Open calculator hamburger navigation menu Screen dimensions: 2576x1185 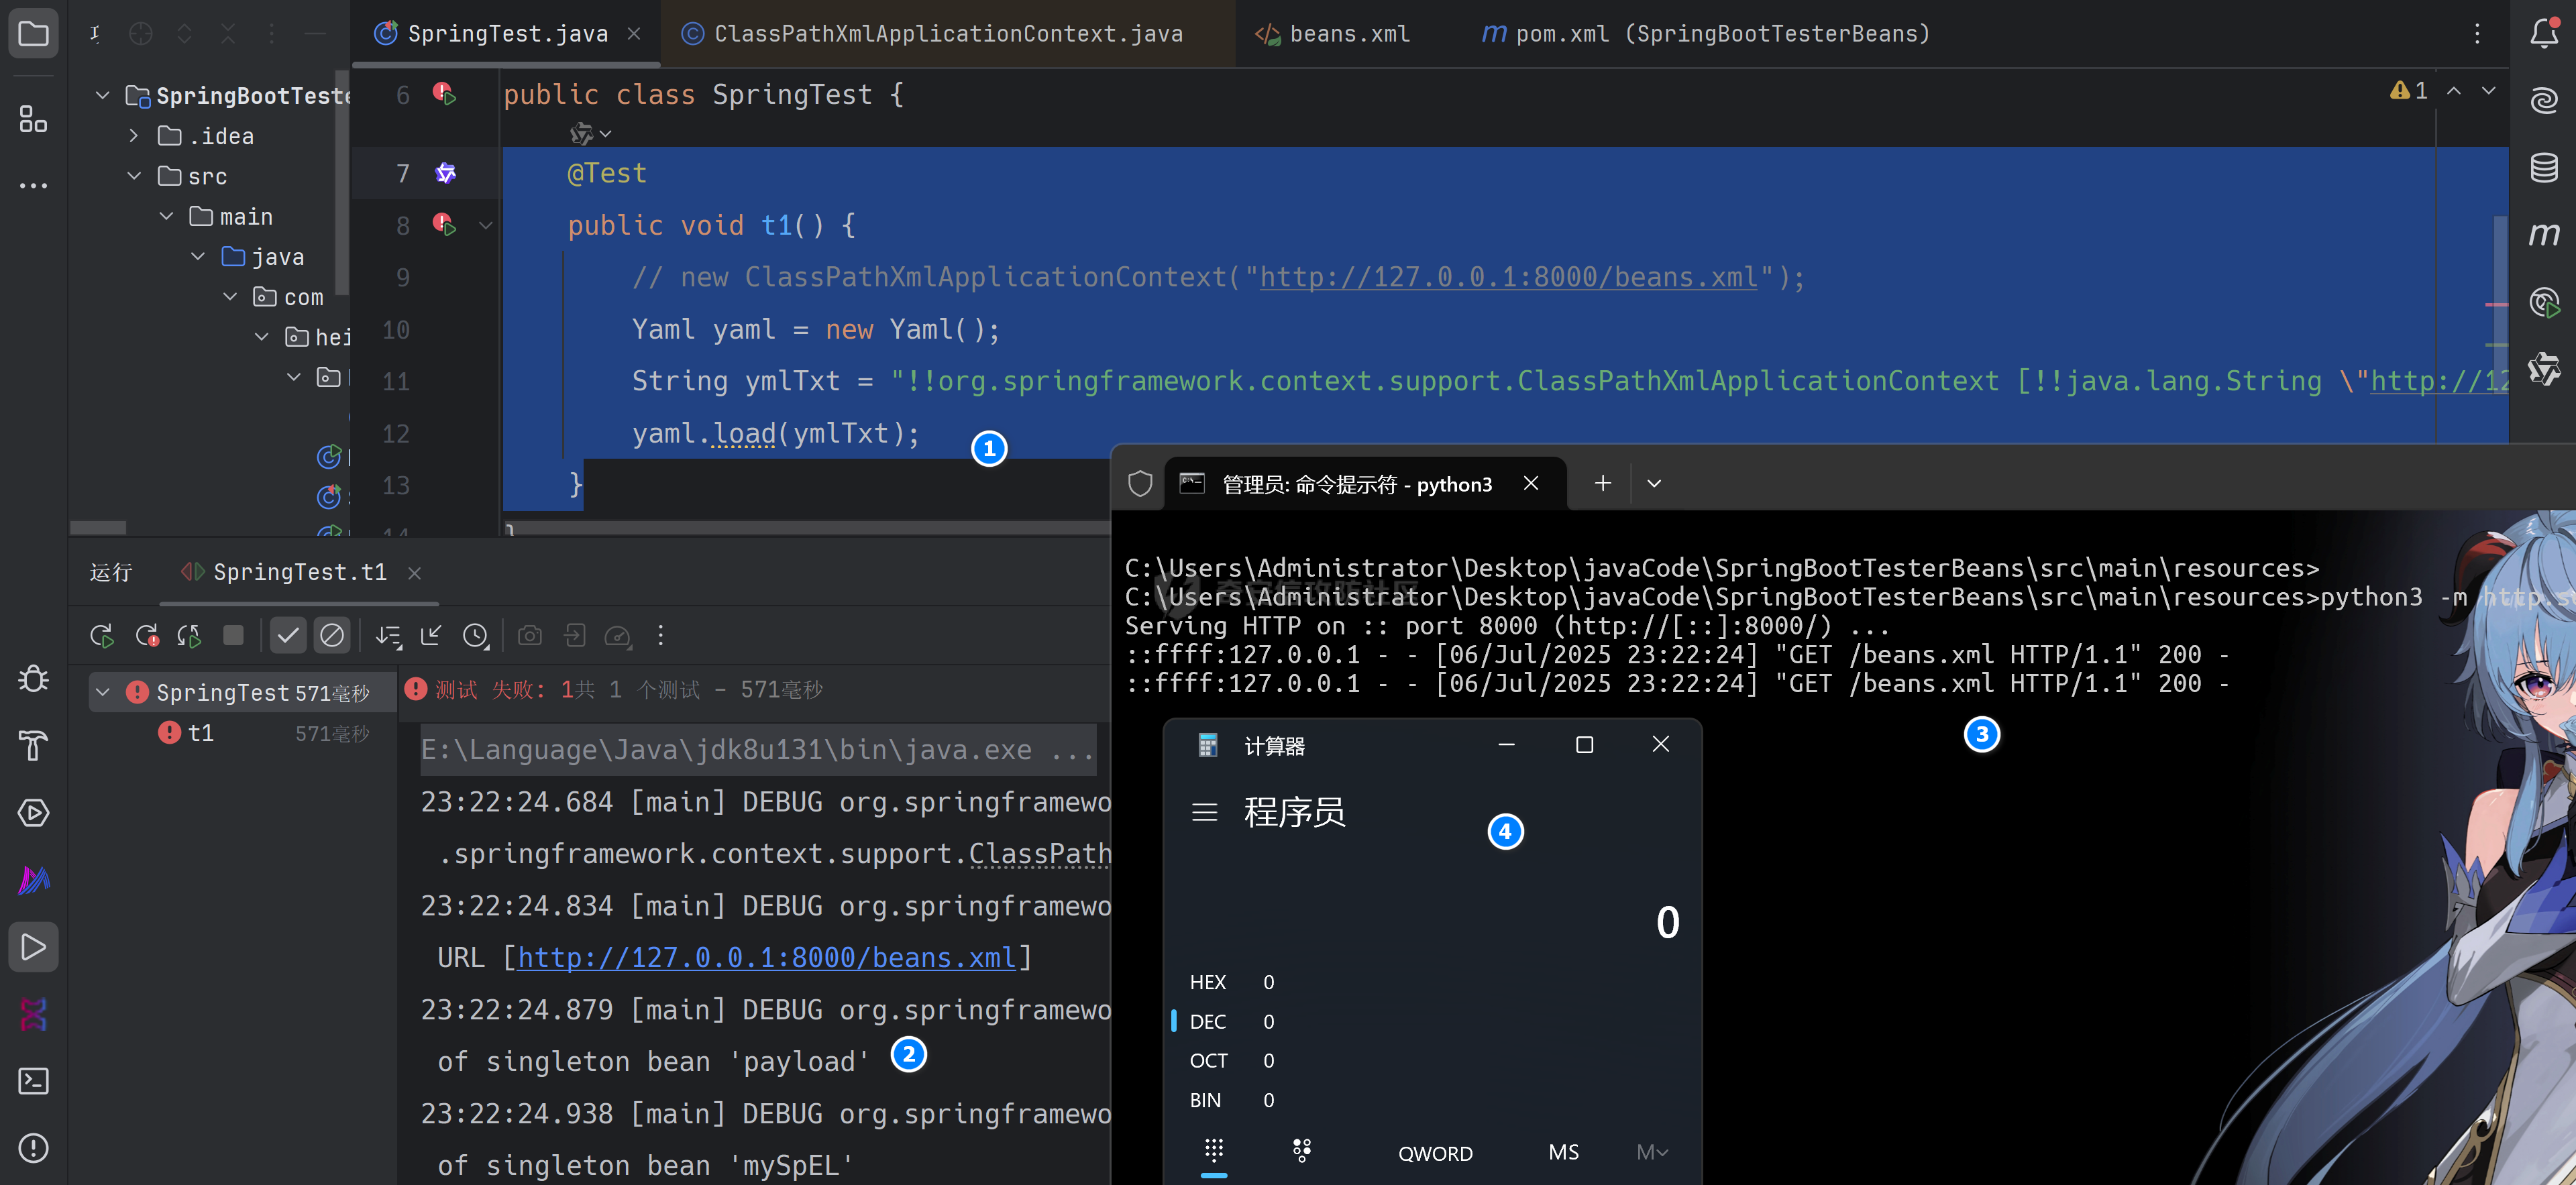1204,812
